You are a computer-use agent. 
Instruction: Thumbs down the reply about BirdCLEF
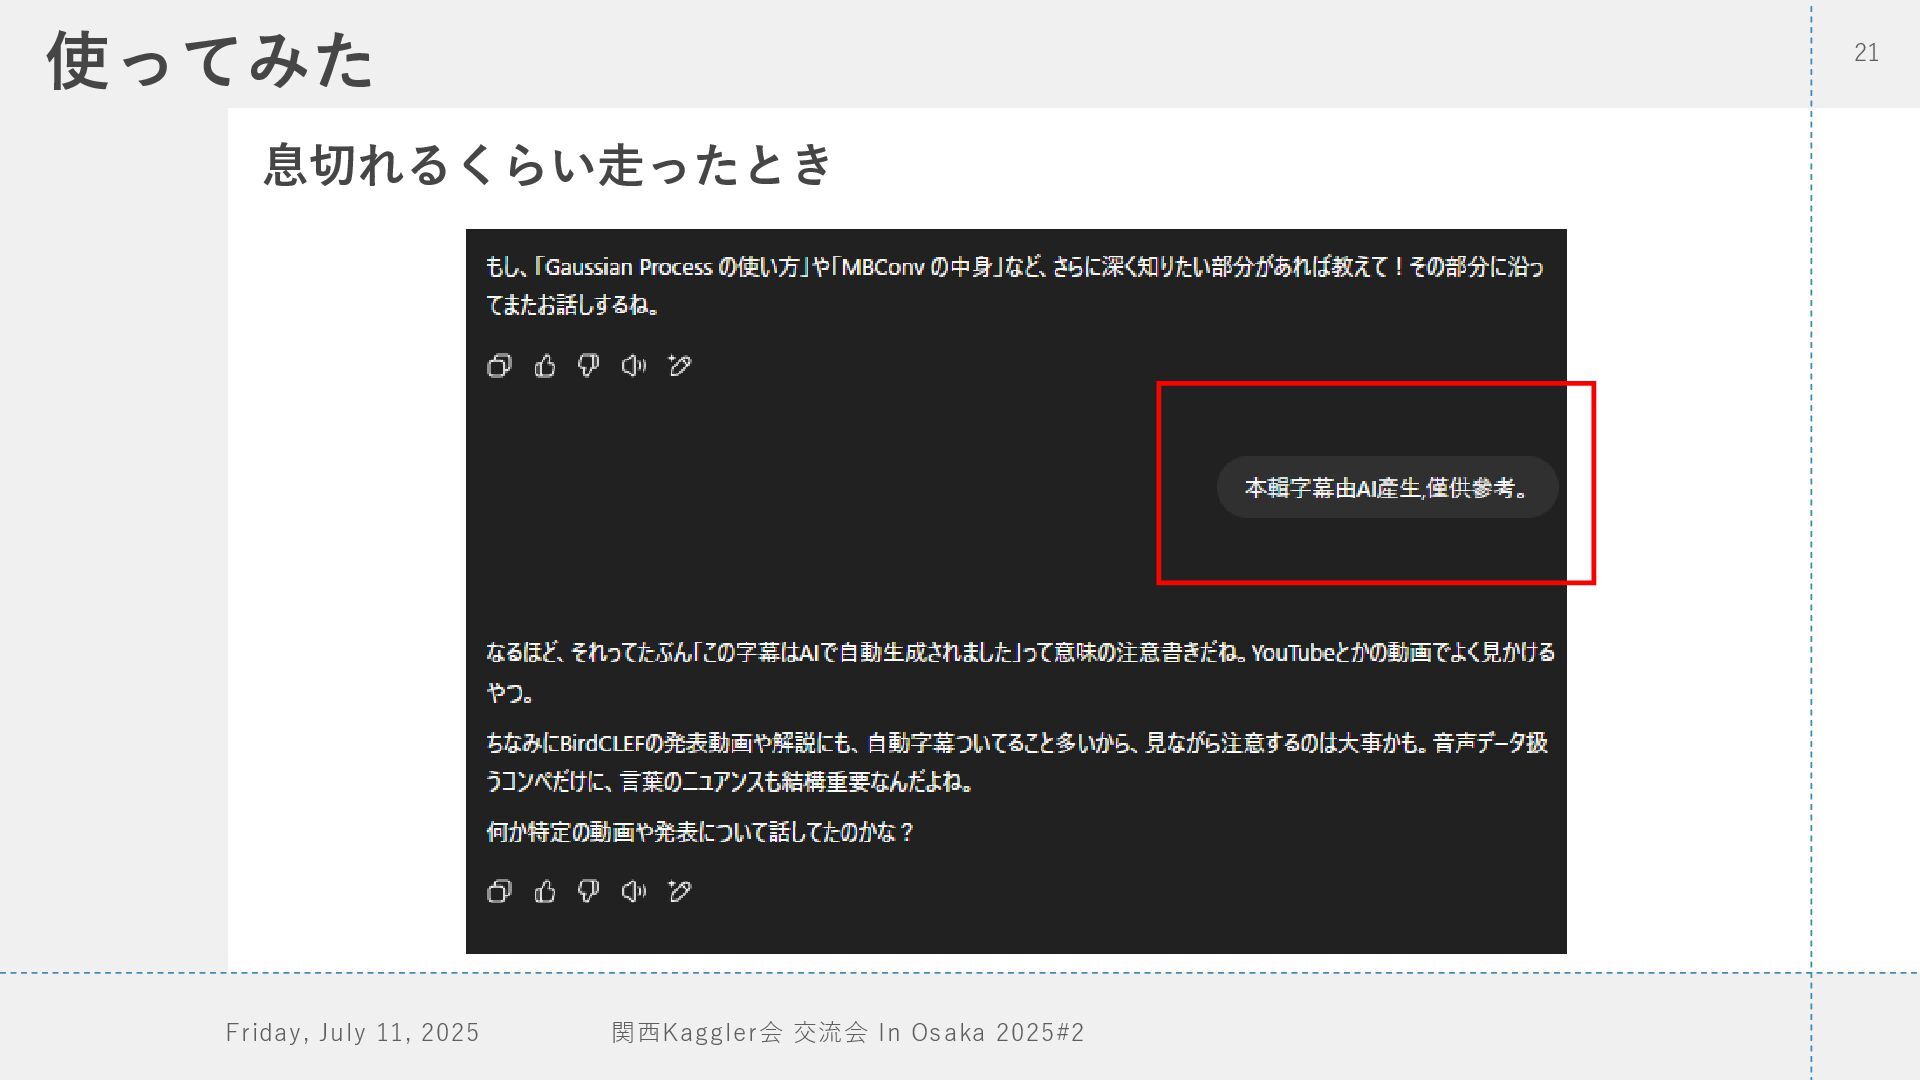589,891
